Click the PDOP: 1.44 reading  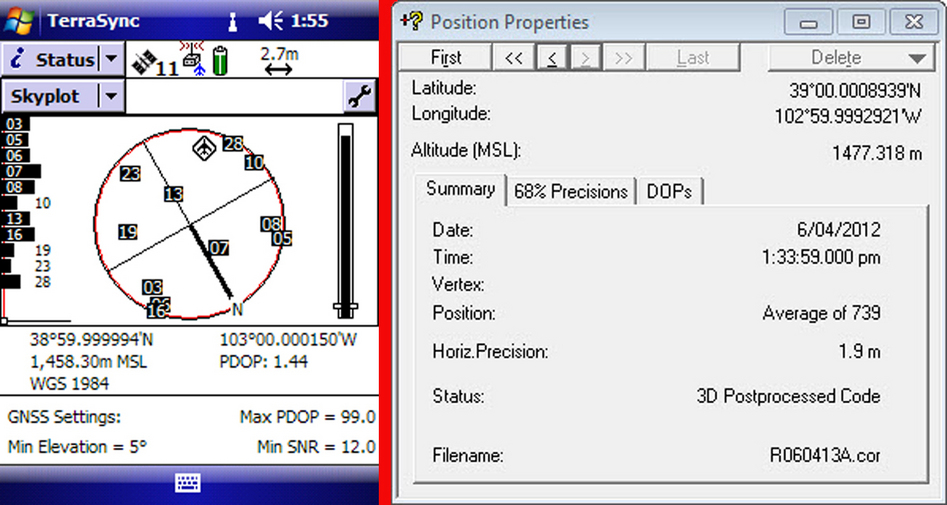[263, 362]
